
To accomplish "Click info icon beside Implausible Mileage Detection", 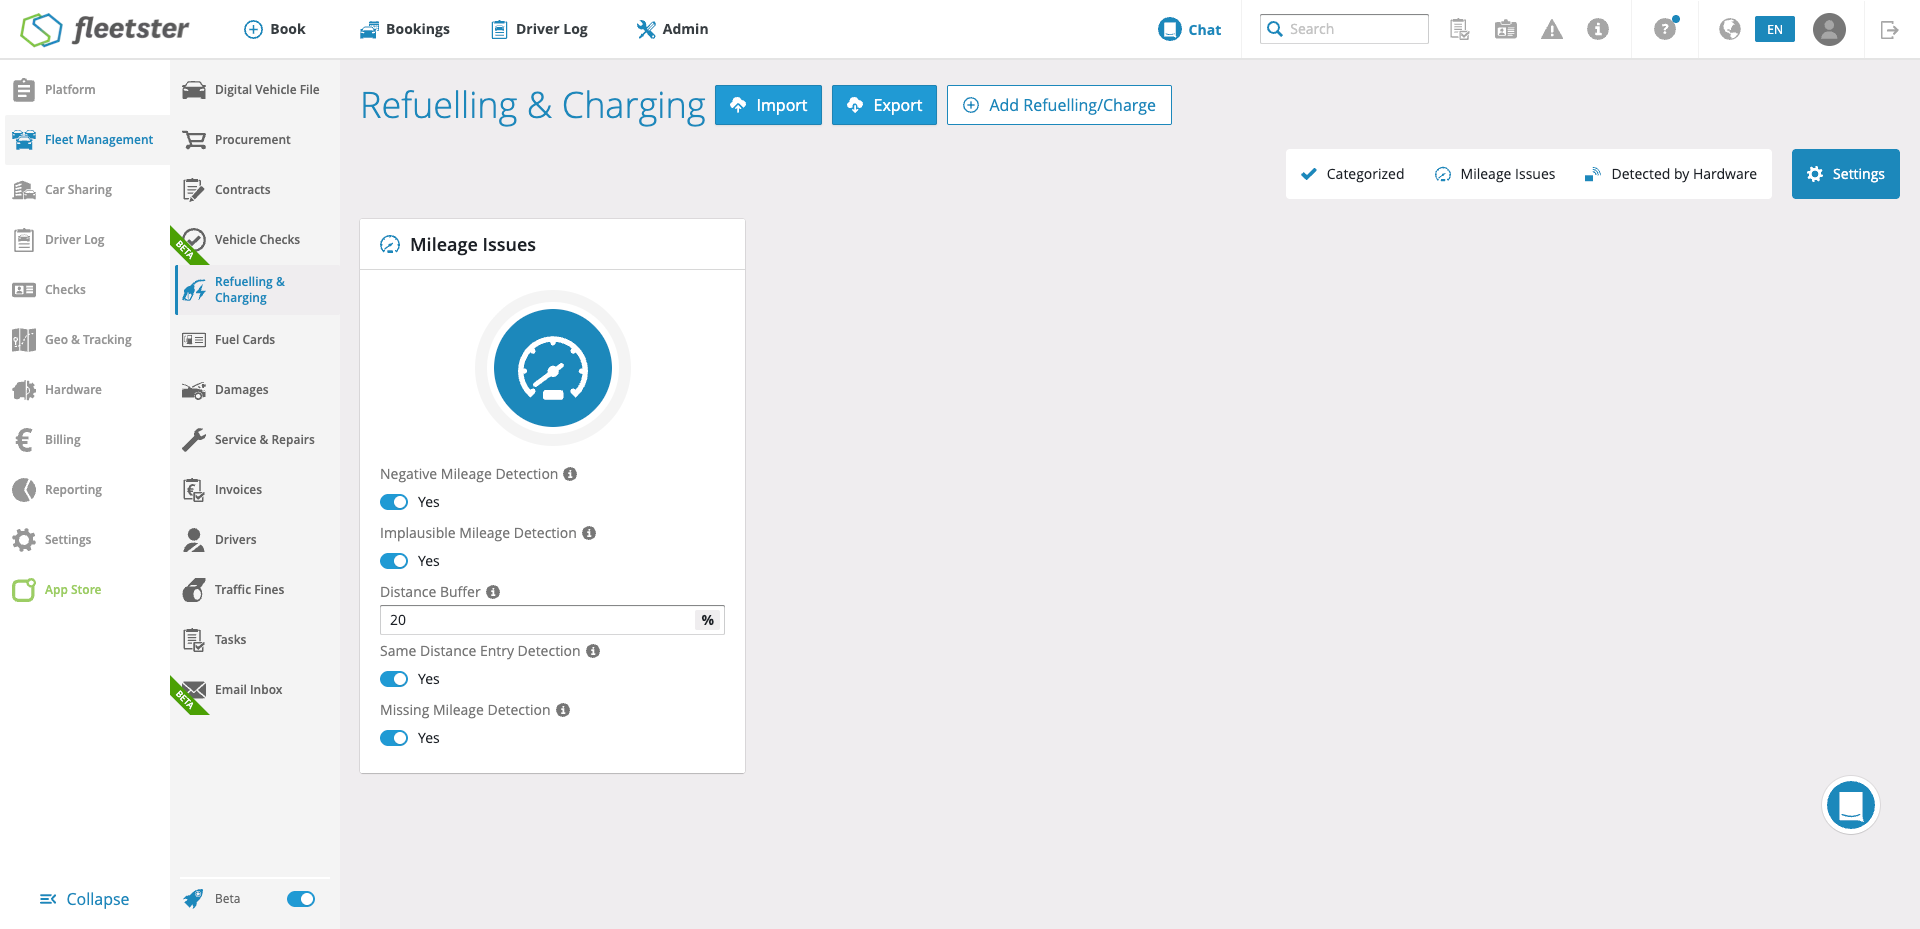I will pos(589,533).
